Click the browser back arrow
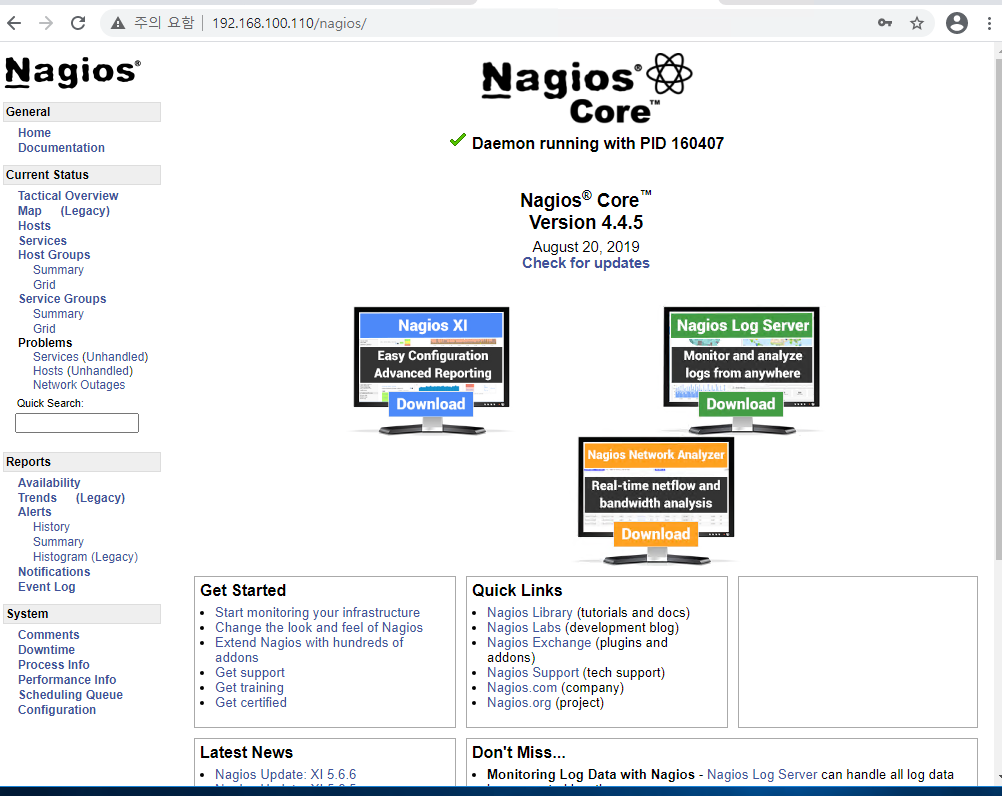Screen dimensions: 1002x796 point(14,24)
